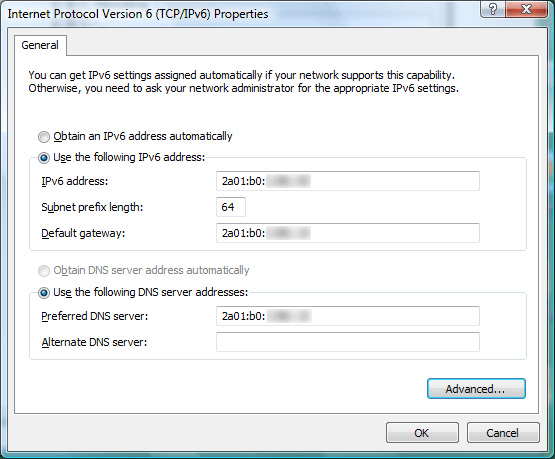Click the Preferred DNS server field
555x459 pixels.
click(348, 316)
